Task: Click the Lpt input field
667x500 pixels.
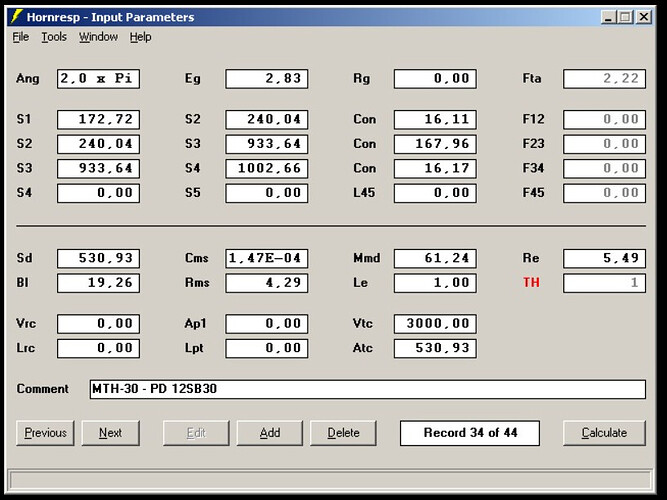Action: pyautogui.click(x=267, y=349)
